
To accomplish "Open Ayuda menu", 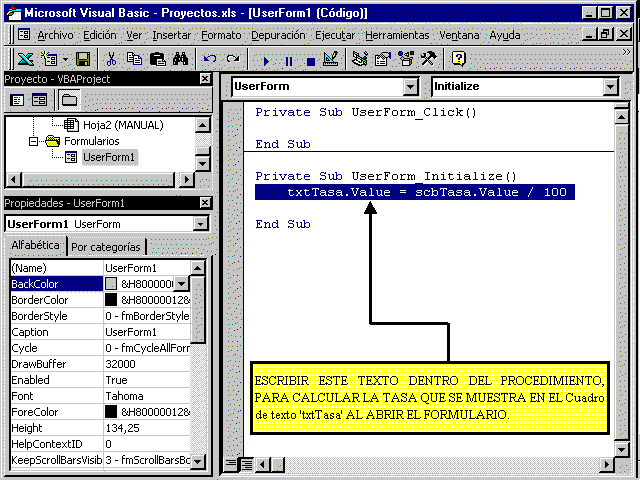I will pyautogui.click(x=505, y=36).
